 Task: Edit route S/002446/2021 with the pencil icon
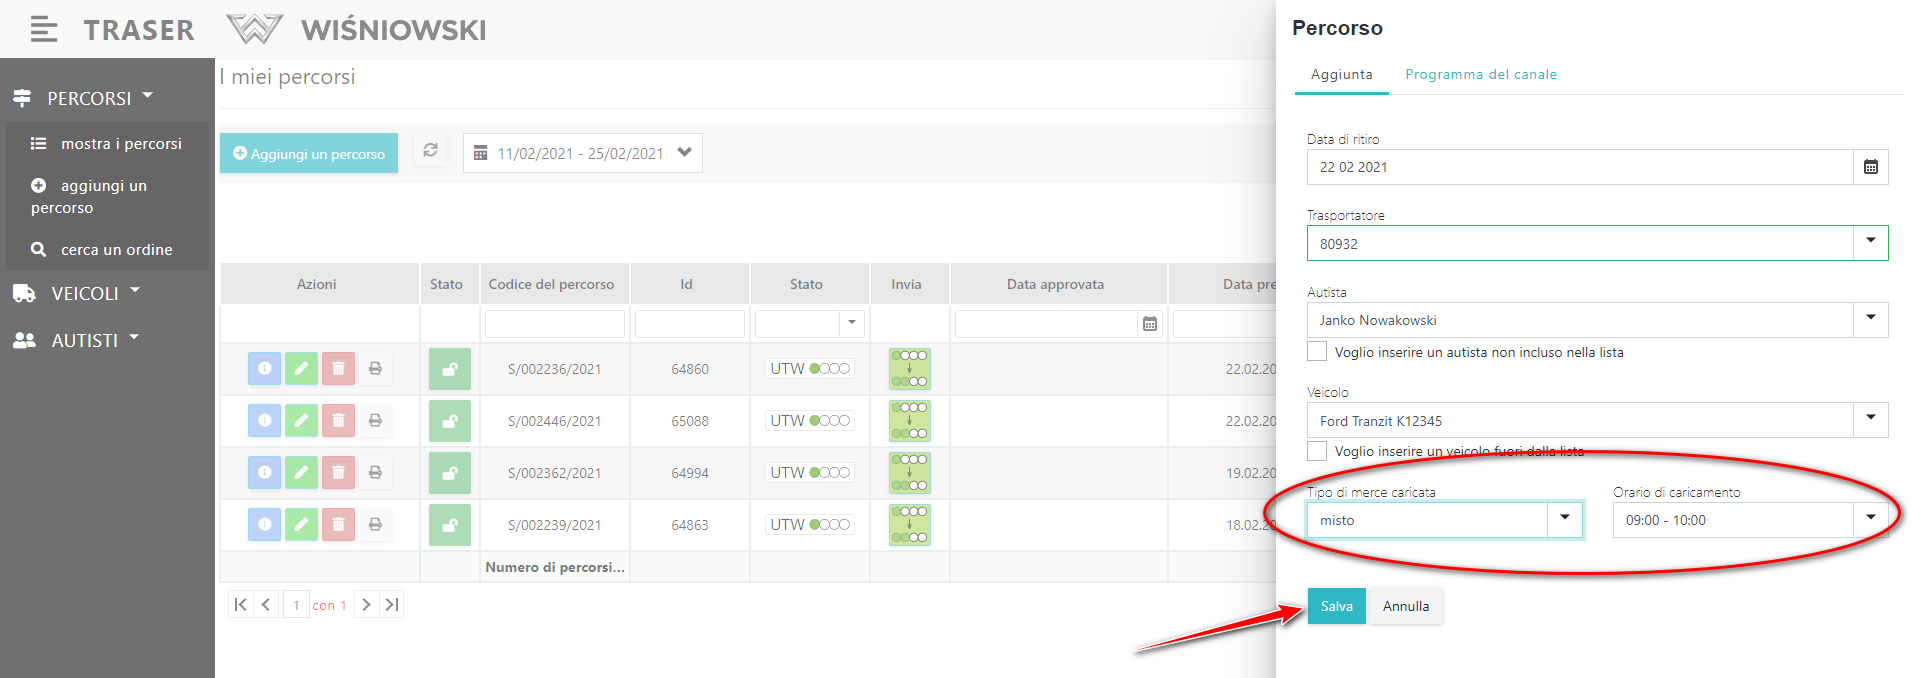pos(301,421)
